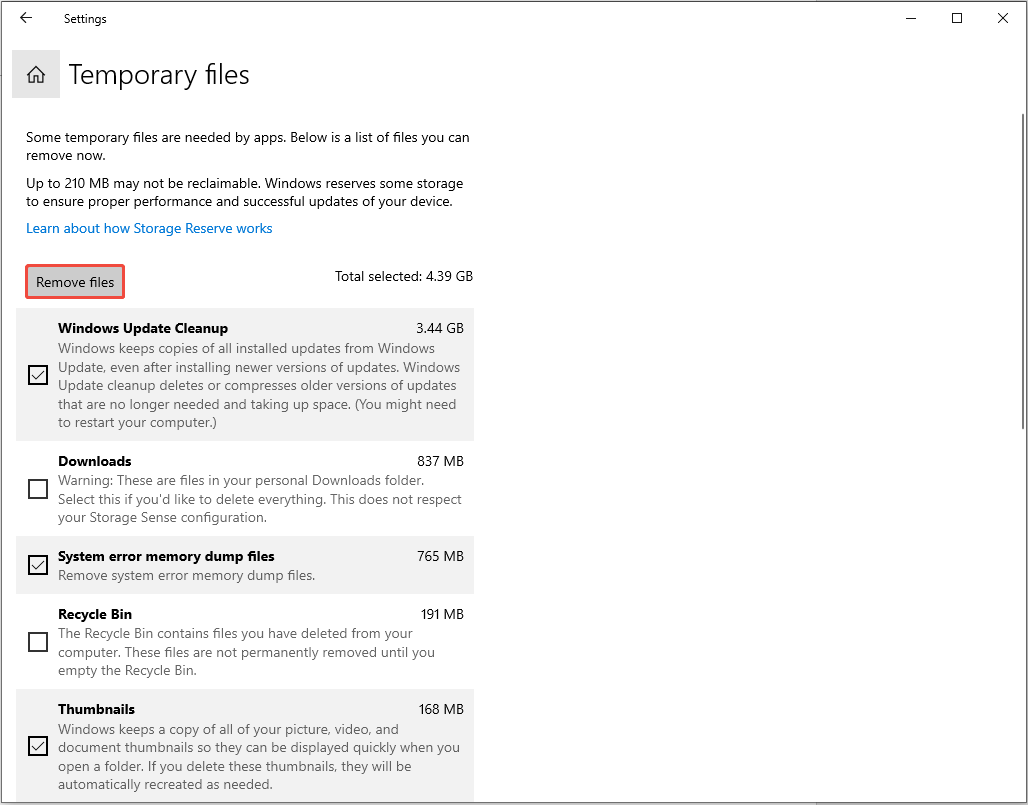Select the Recycle Bin item title
The height and width of the screenshot is (805, 1028).
[95, 614]
